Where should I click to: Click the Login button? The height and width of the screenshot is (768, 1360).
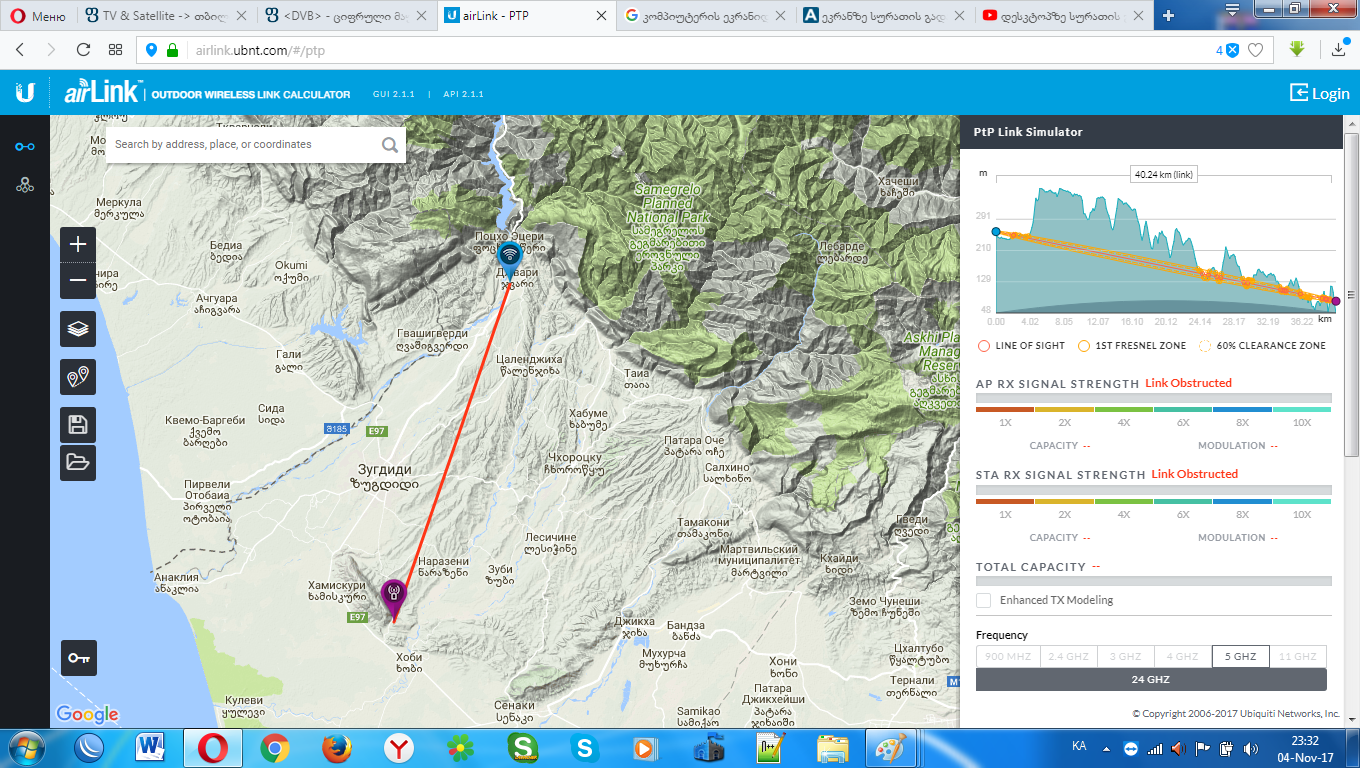(x=1320, y=93)
